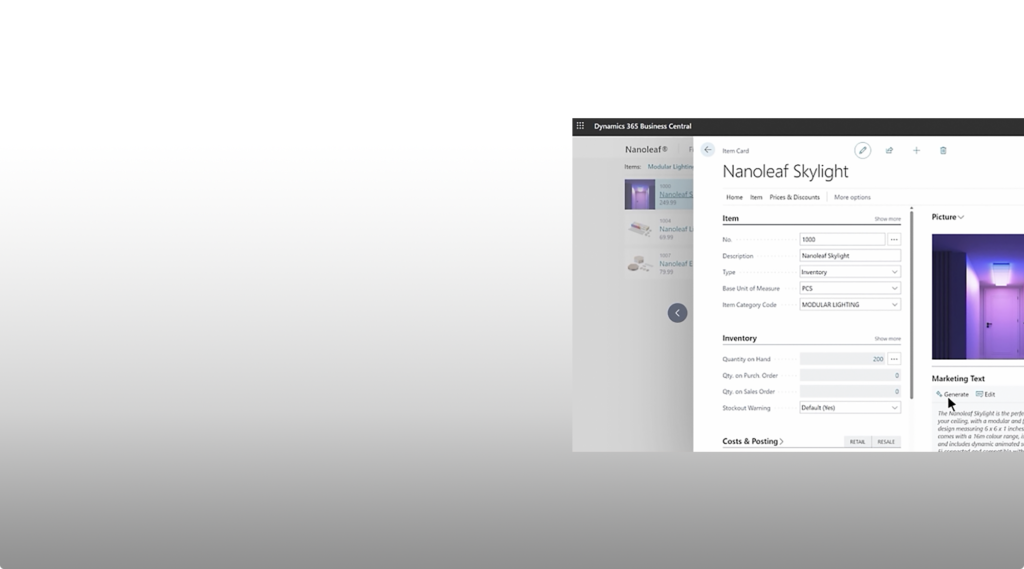This screenshot has width=1024, height=569.
Task: Open ellipsis beside Quantity on Hand
Action: pos(894,359)
